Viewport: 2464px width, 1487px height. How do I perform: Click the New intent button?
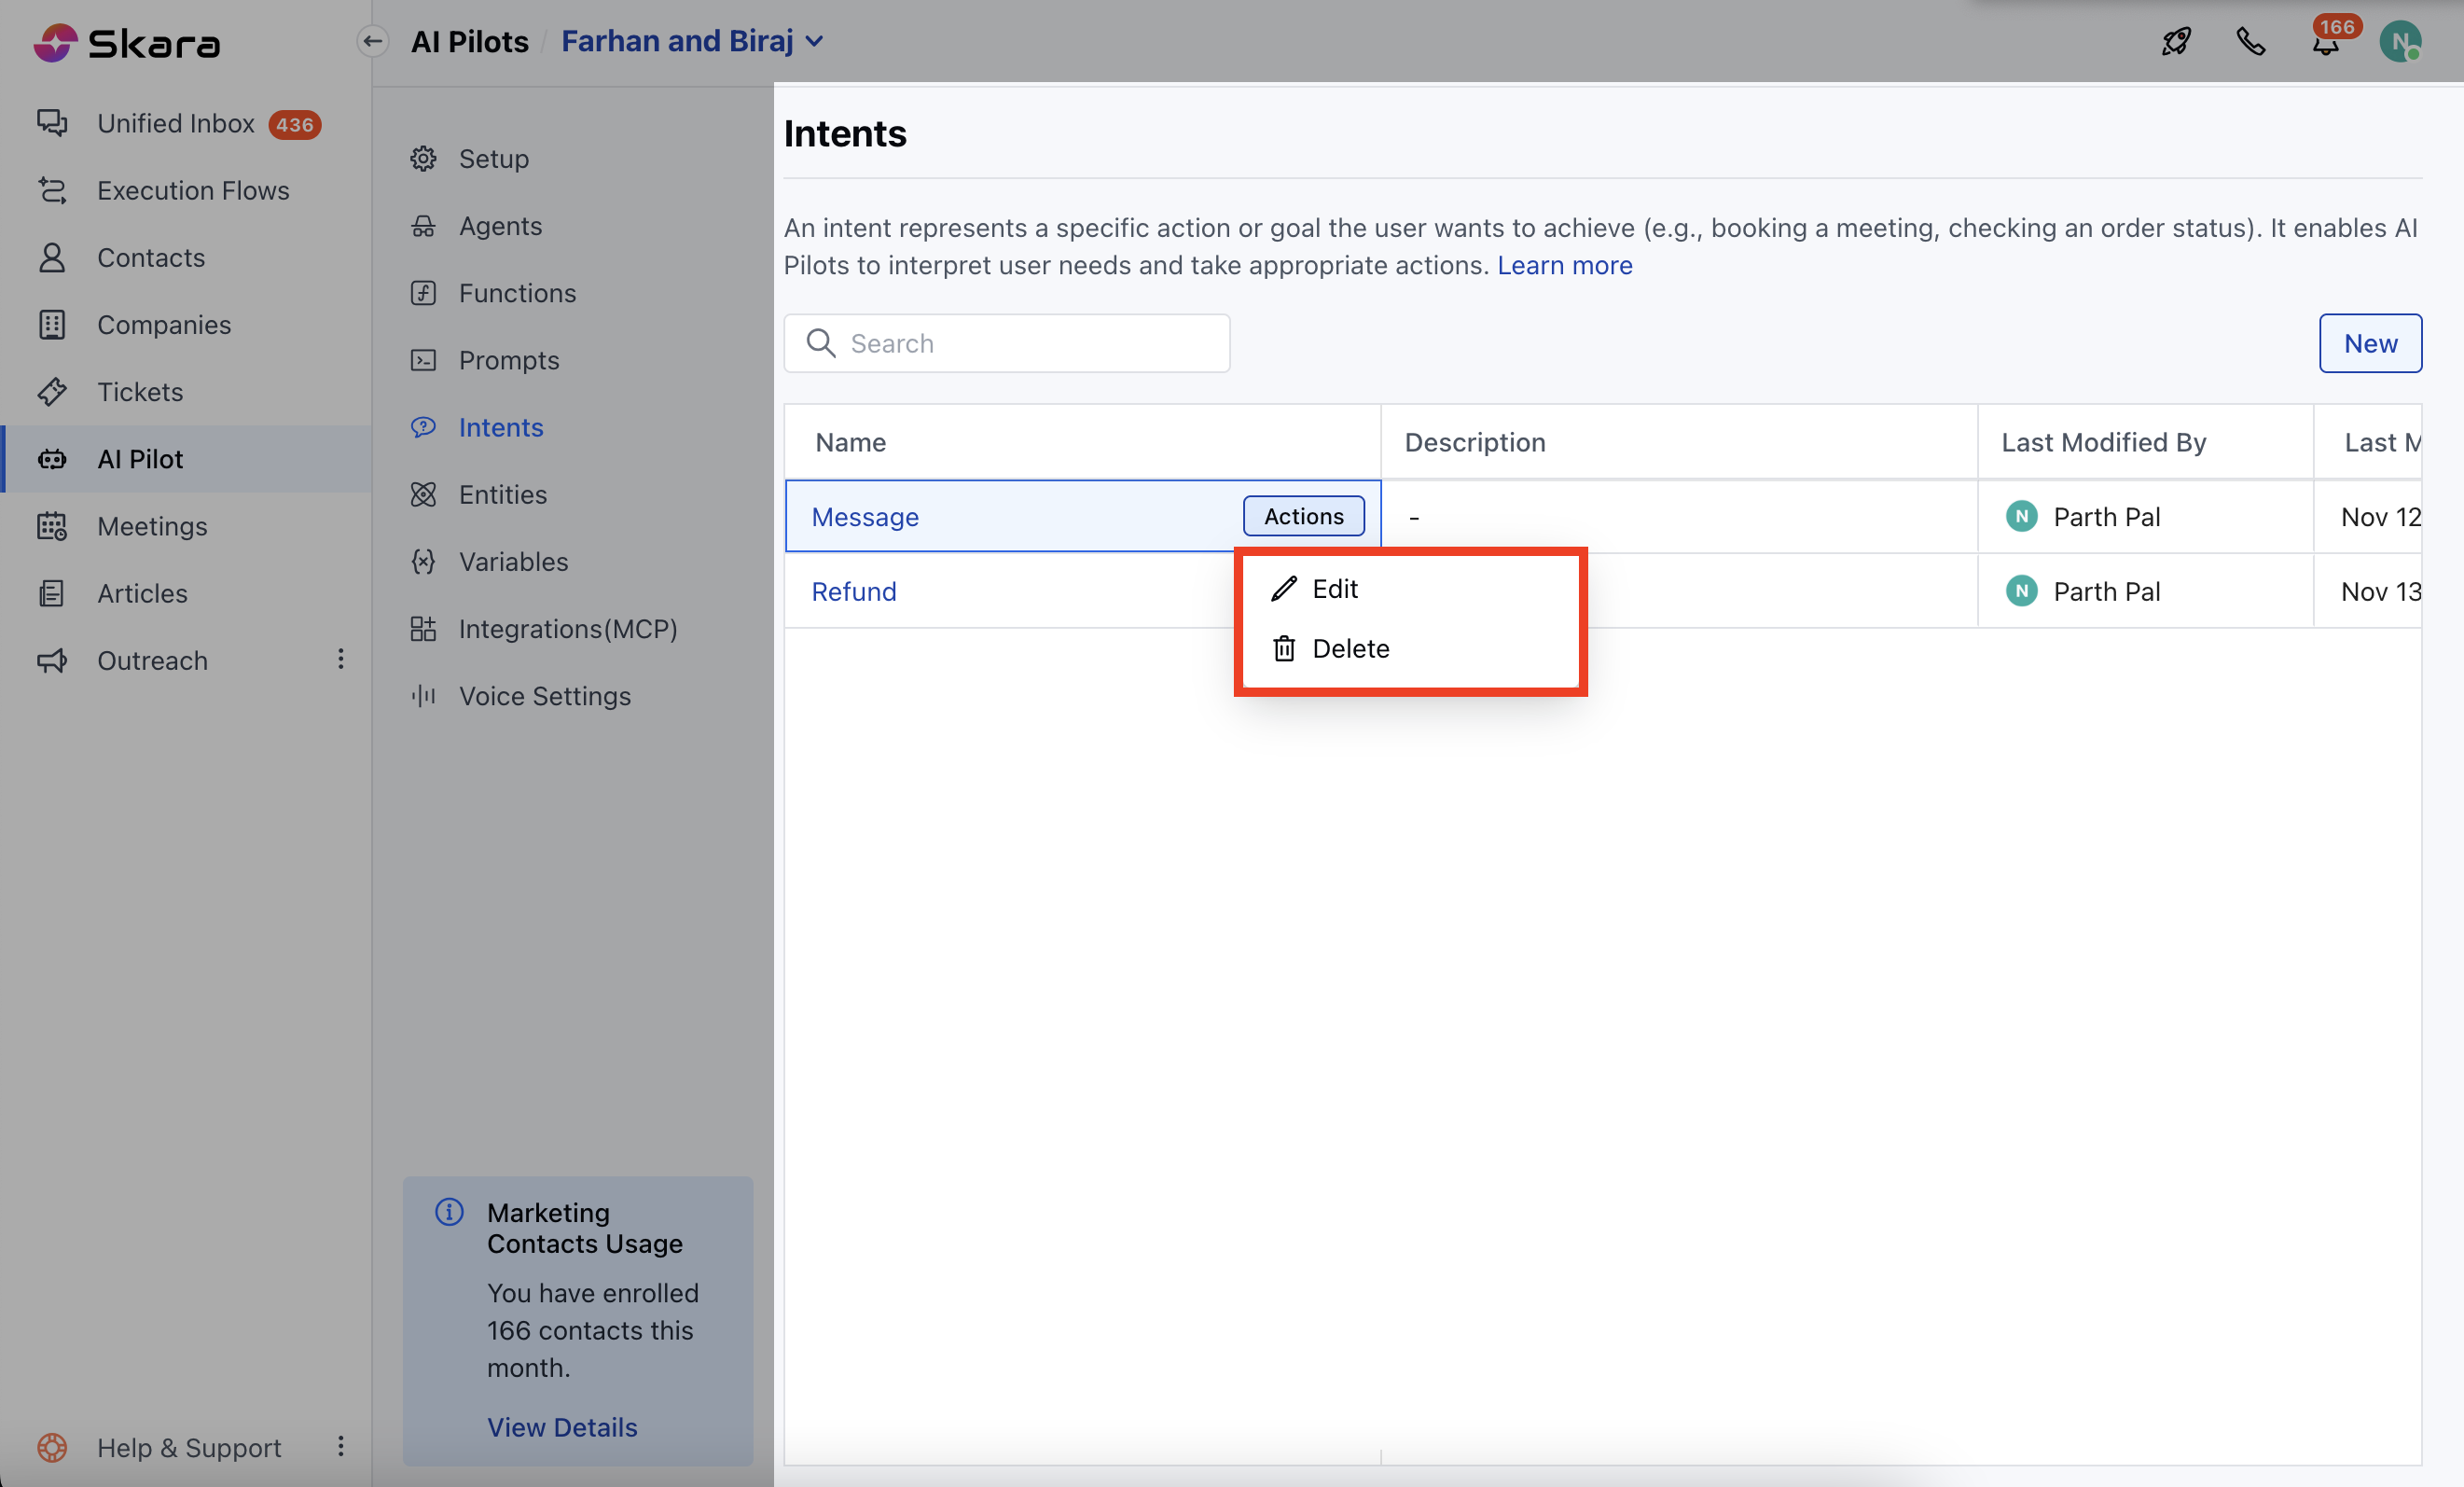(x=2369, y=343)
